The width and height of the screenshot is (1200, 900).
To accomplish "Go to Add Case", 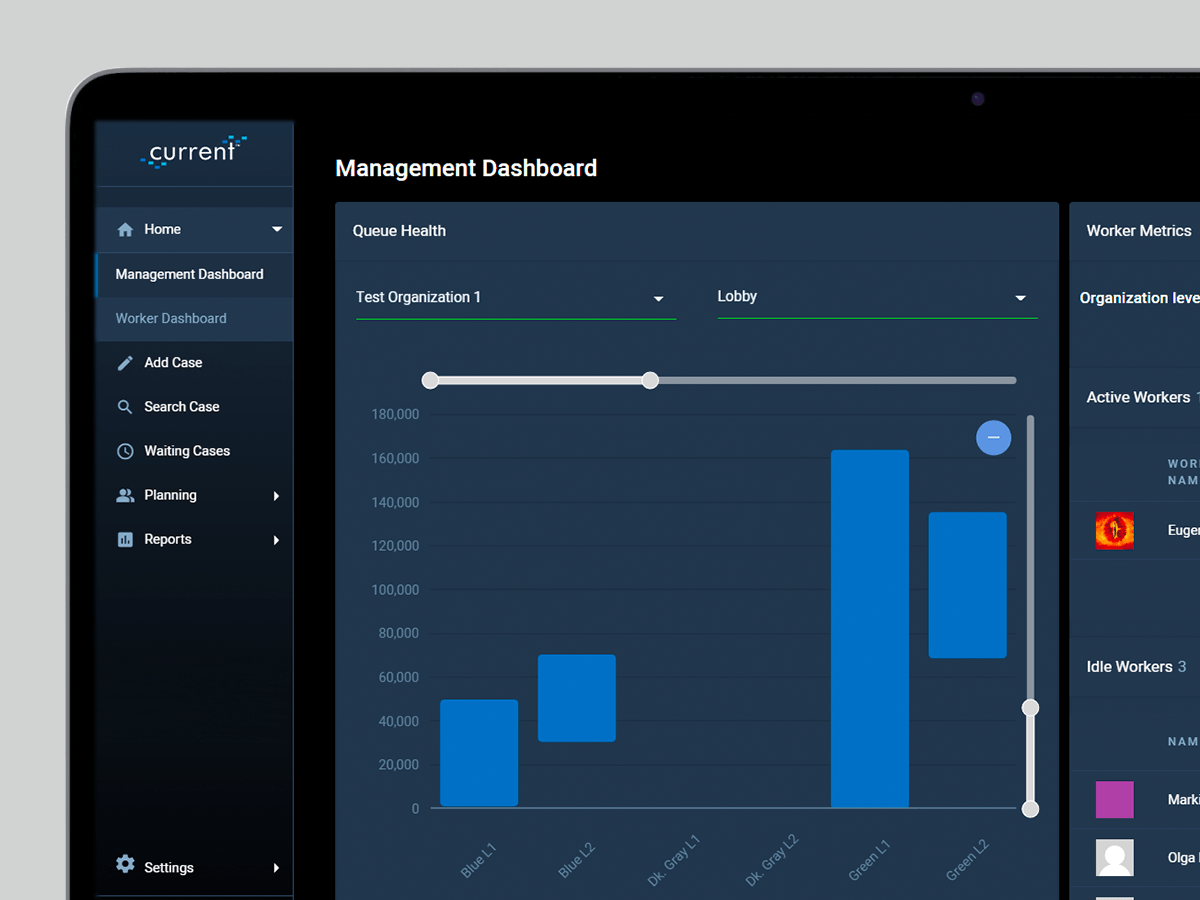I will [194, 363].
